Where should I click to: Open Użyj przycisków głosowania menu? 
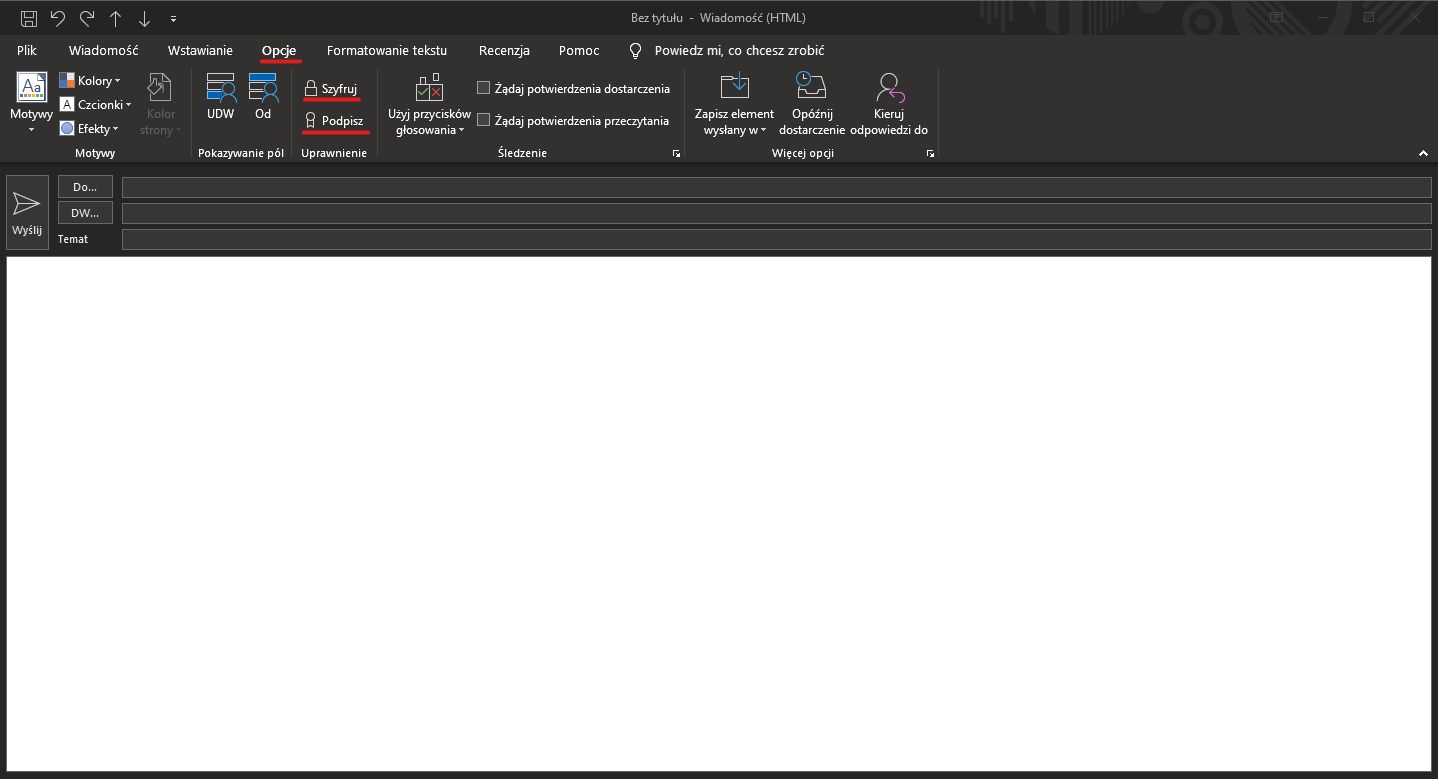429,104
